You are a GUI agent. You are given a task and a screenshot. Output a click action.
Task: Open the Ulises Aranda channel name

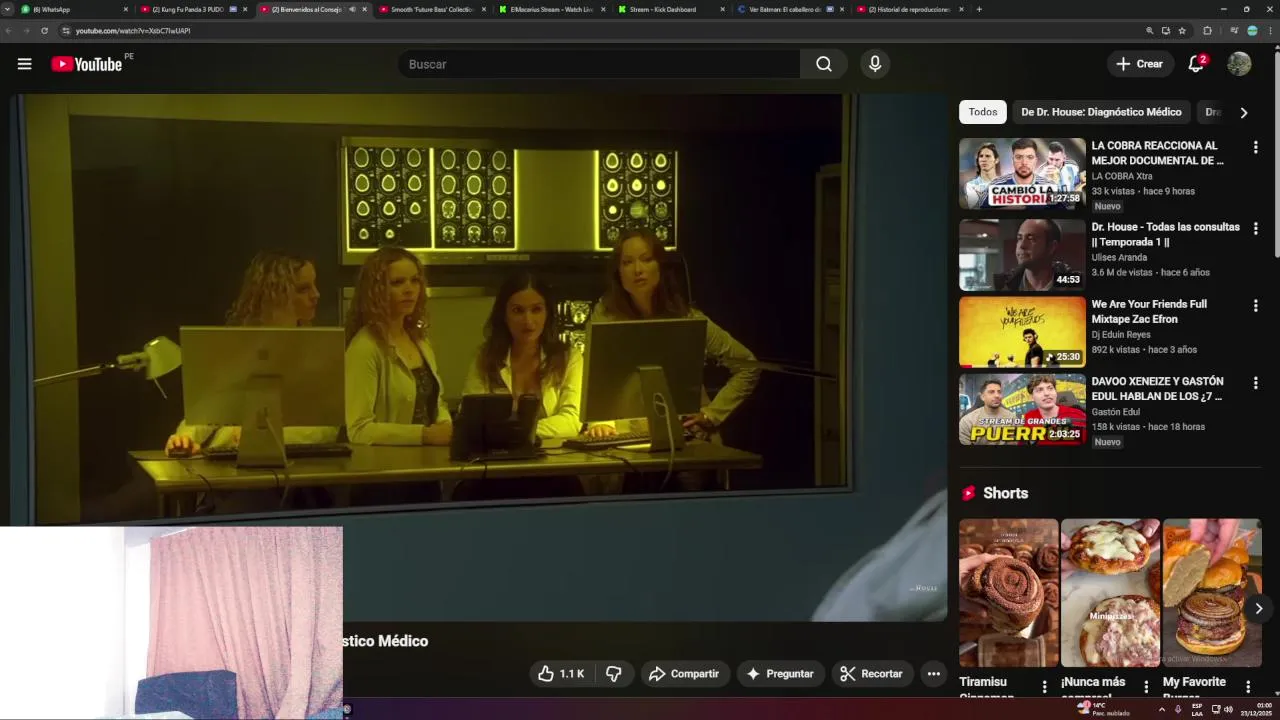point(1119,257)
